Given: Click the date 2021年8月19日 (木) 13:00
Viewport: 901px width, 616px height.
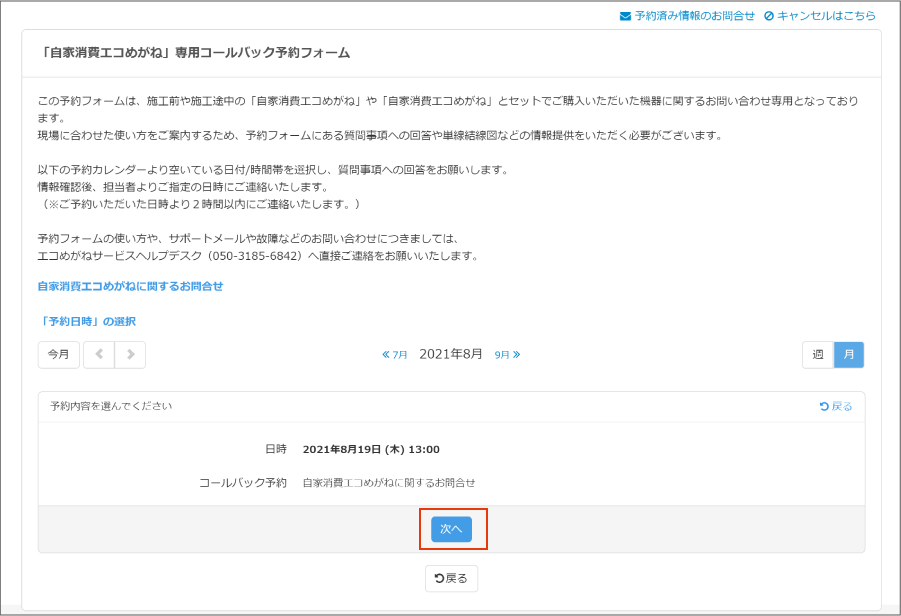Looking at the screenshot, I should point(371,449).
